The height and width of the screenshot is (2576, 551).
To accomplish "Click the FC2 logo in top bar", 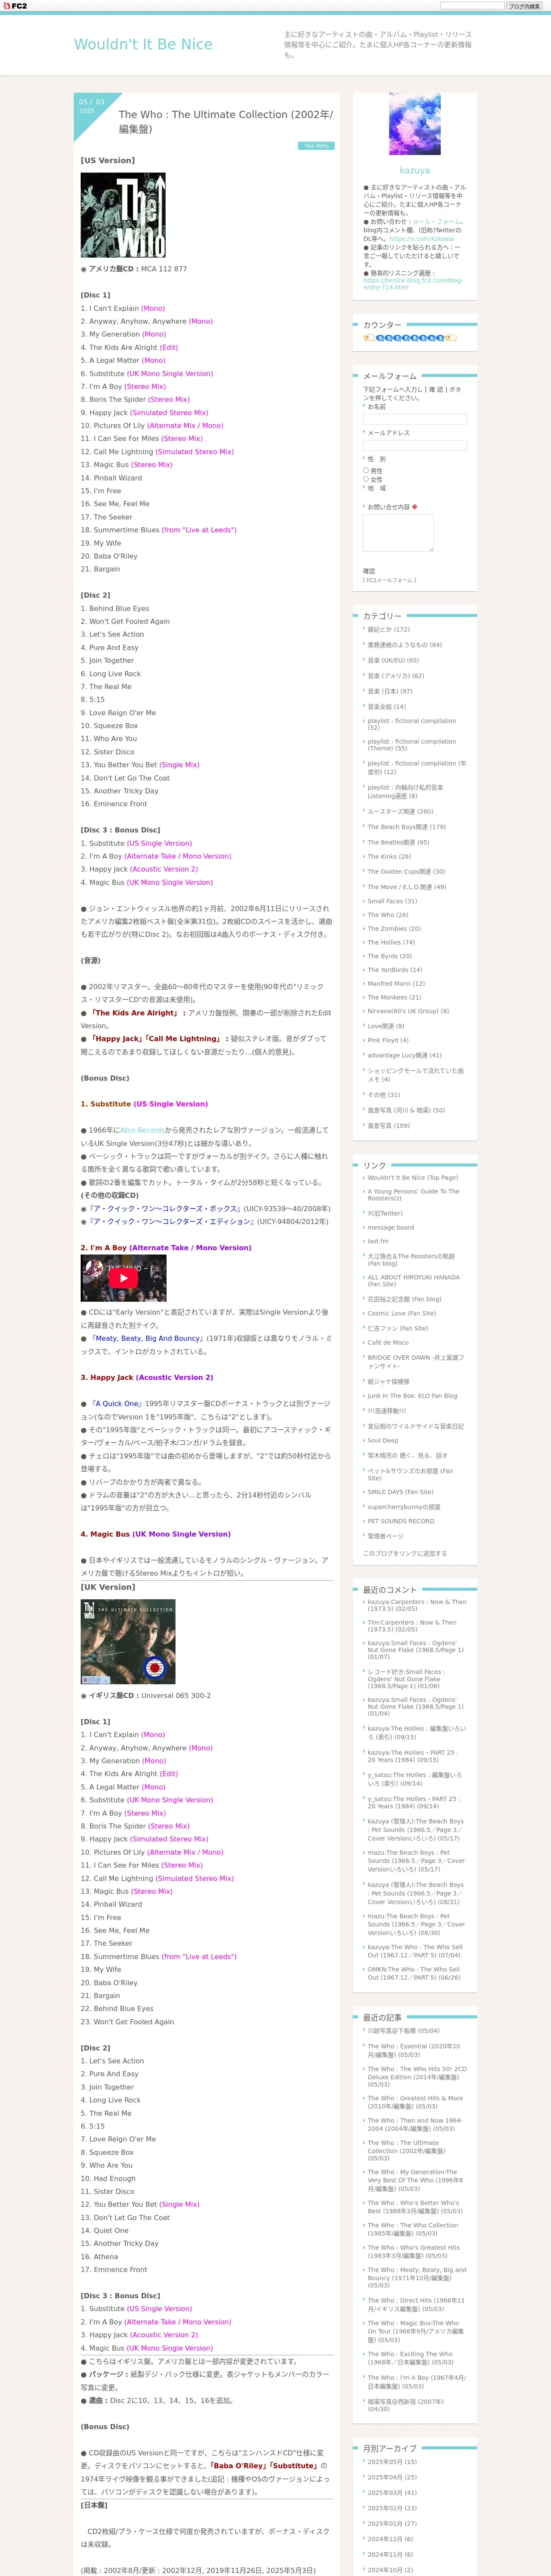I will pos(14,6).
